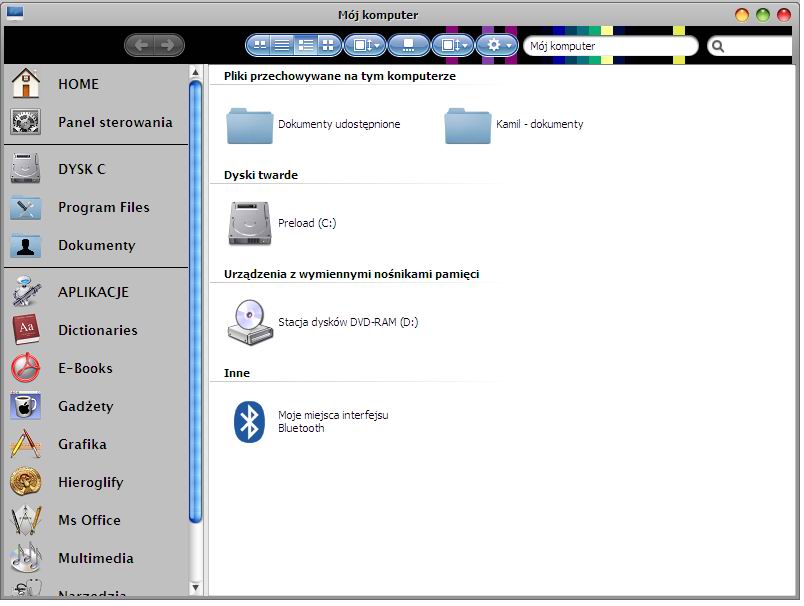Click the back navigation arrow

142,46
